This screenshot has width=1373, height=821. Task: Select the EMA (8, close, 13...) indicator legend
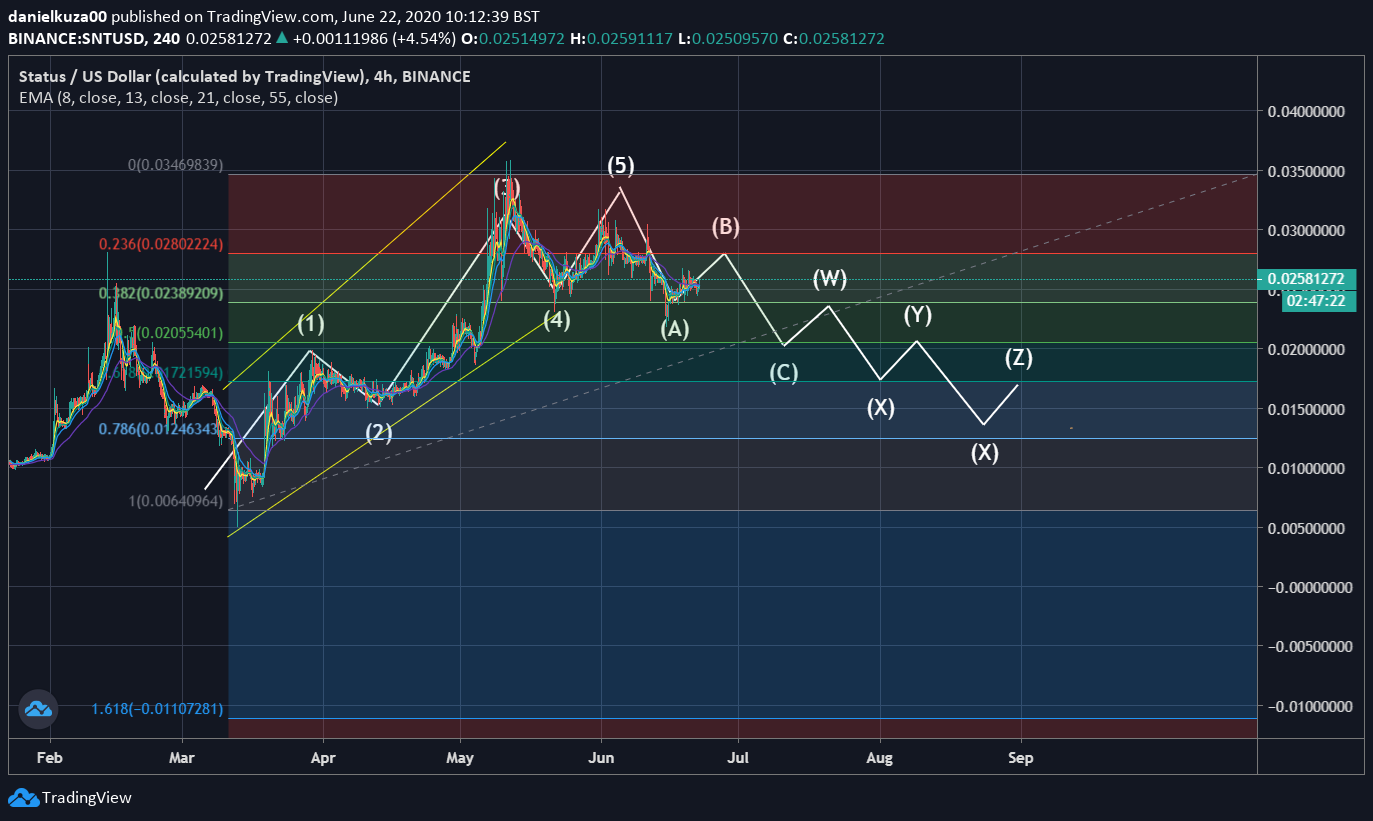179,98
